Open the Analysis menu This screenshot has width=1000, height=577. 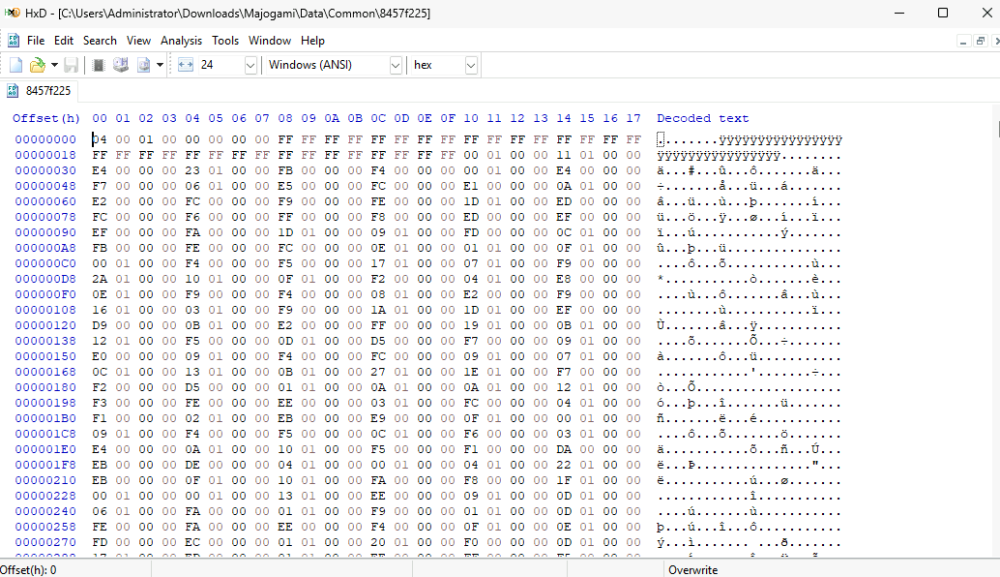point(181,41)
